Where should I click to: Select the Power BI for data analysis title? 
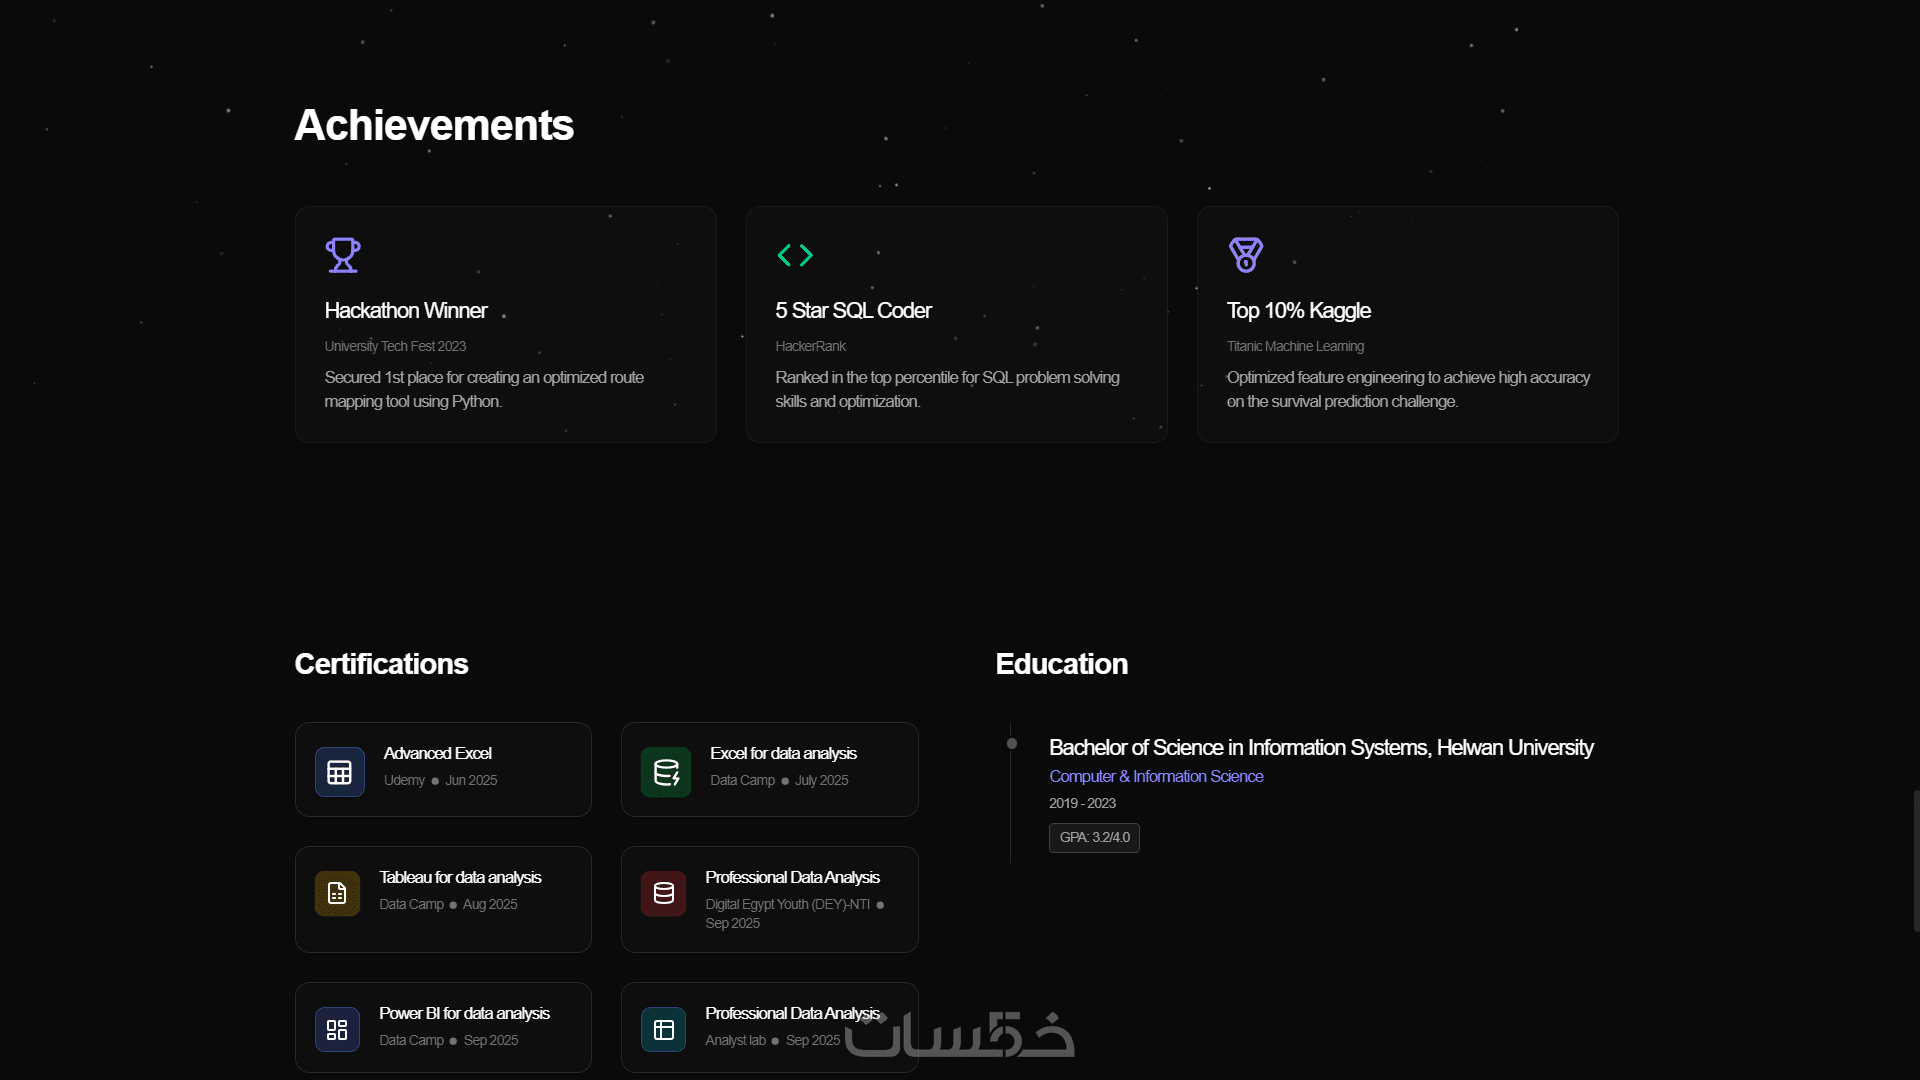coord(464,1013)
